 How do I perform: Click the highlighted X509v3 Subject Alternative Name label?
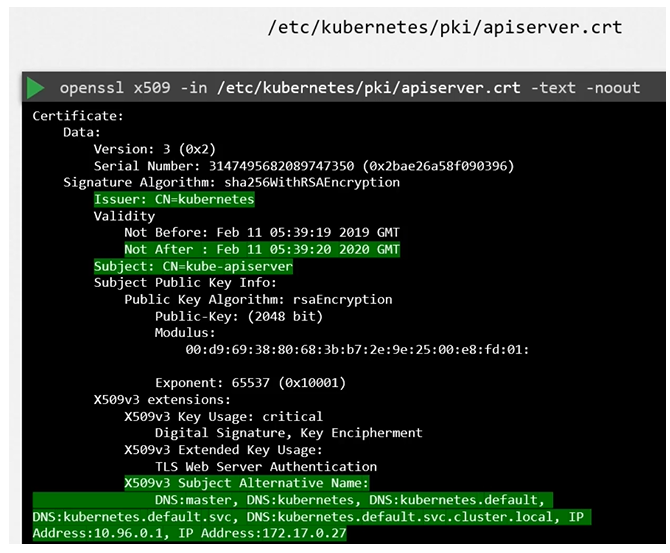246,483
